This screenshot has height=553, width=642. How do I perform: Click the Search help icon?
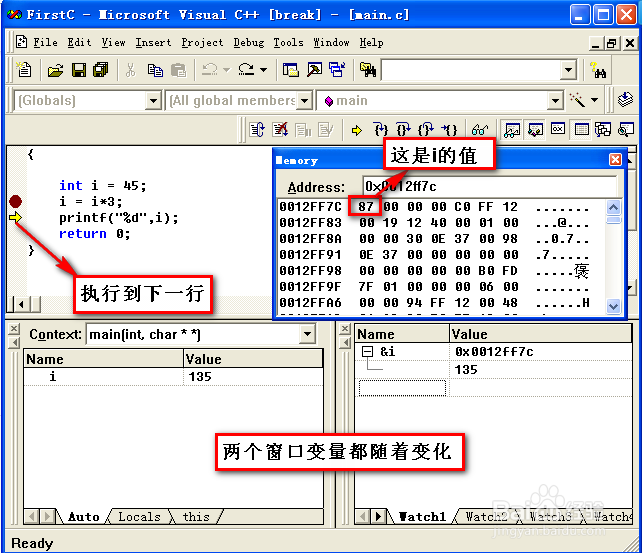(x=598, y=70)
